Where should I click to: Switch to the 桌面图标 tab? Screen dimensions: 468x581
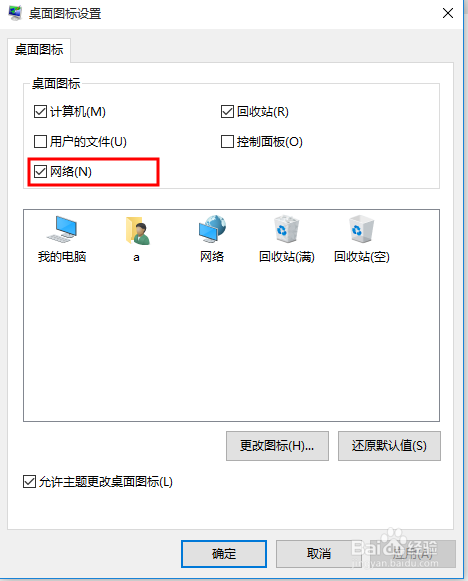(39, 50)
